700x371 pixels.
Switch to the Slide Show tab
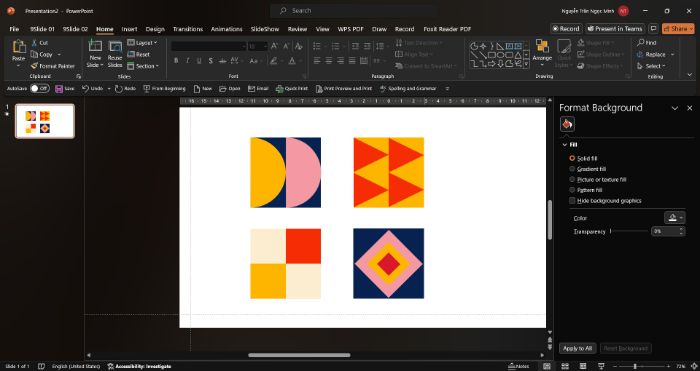(x=265, y=29)
